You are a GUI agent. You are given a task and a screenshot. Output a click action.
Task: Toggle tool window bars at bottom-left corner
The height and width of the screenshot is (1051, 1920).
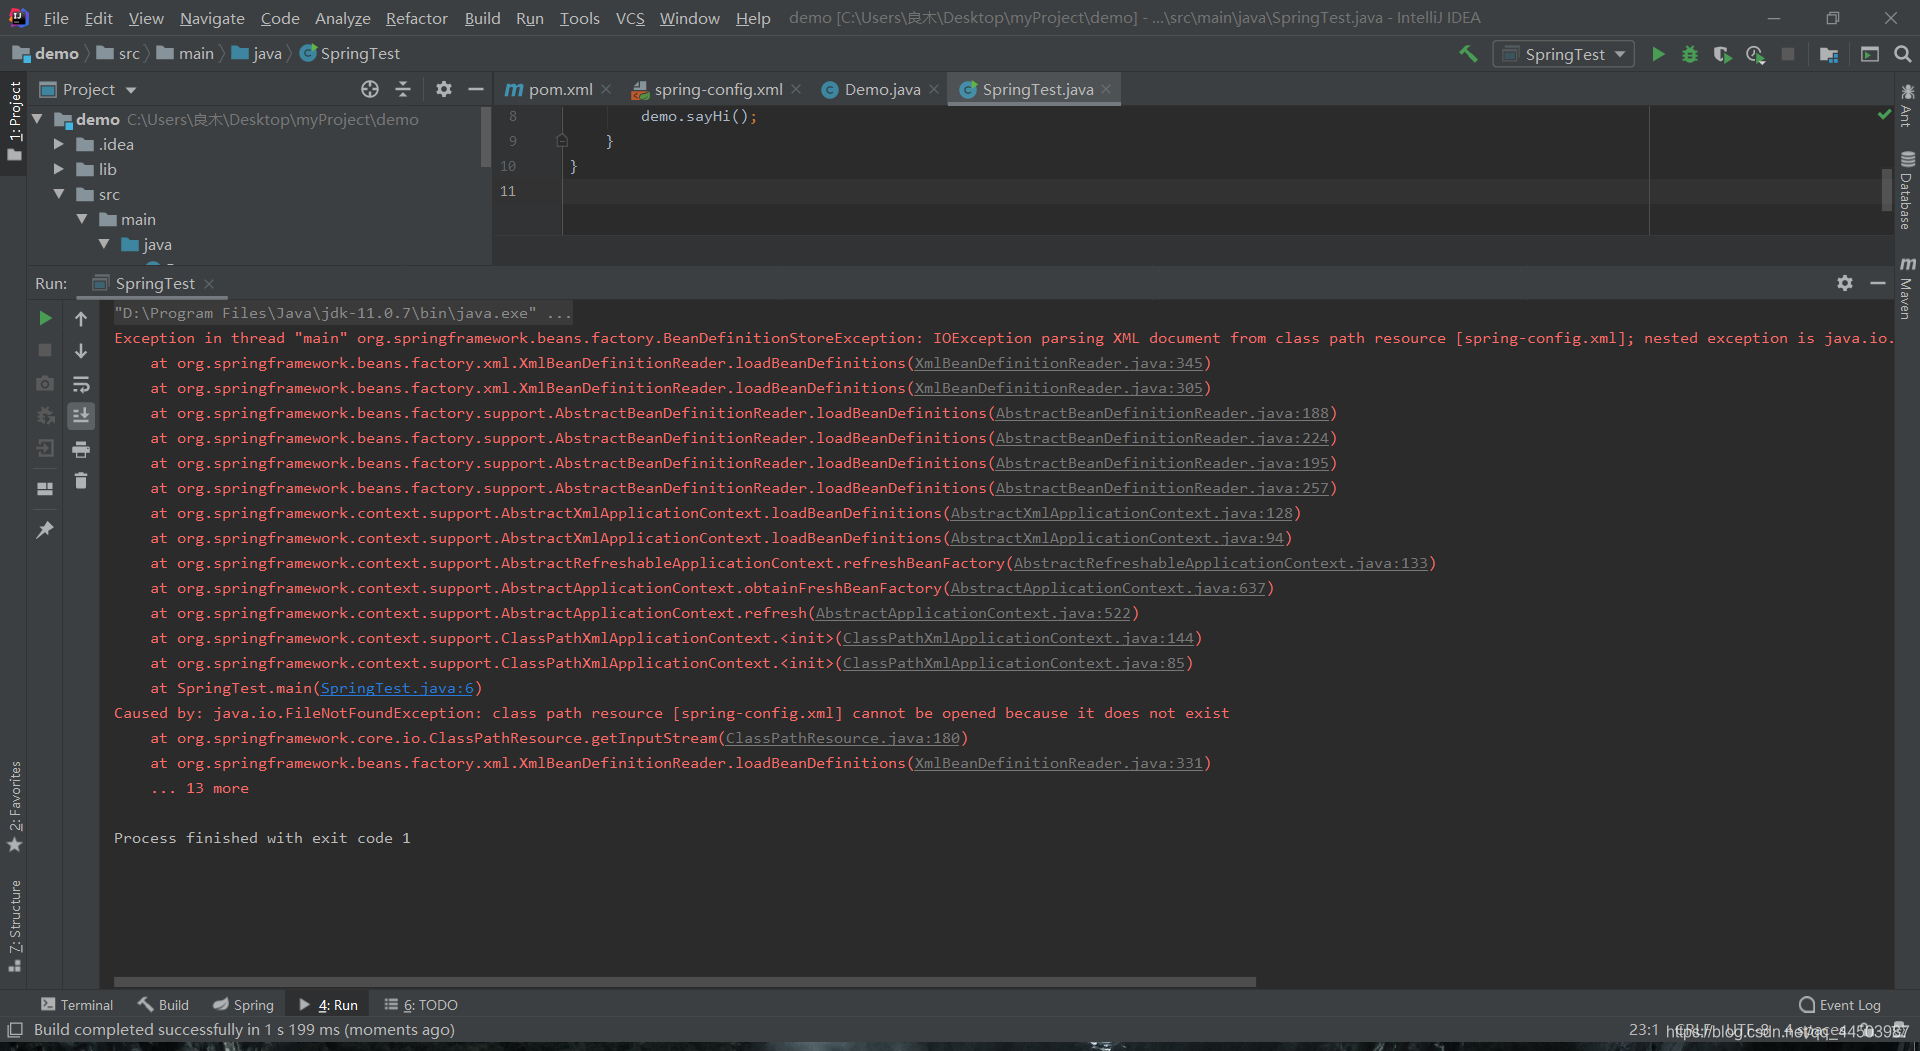point(15,1029)
